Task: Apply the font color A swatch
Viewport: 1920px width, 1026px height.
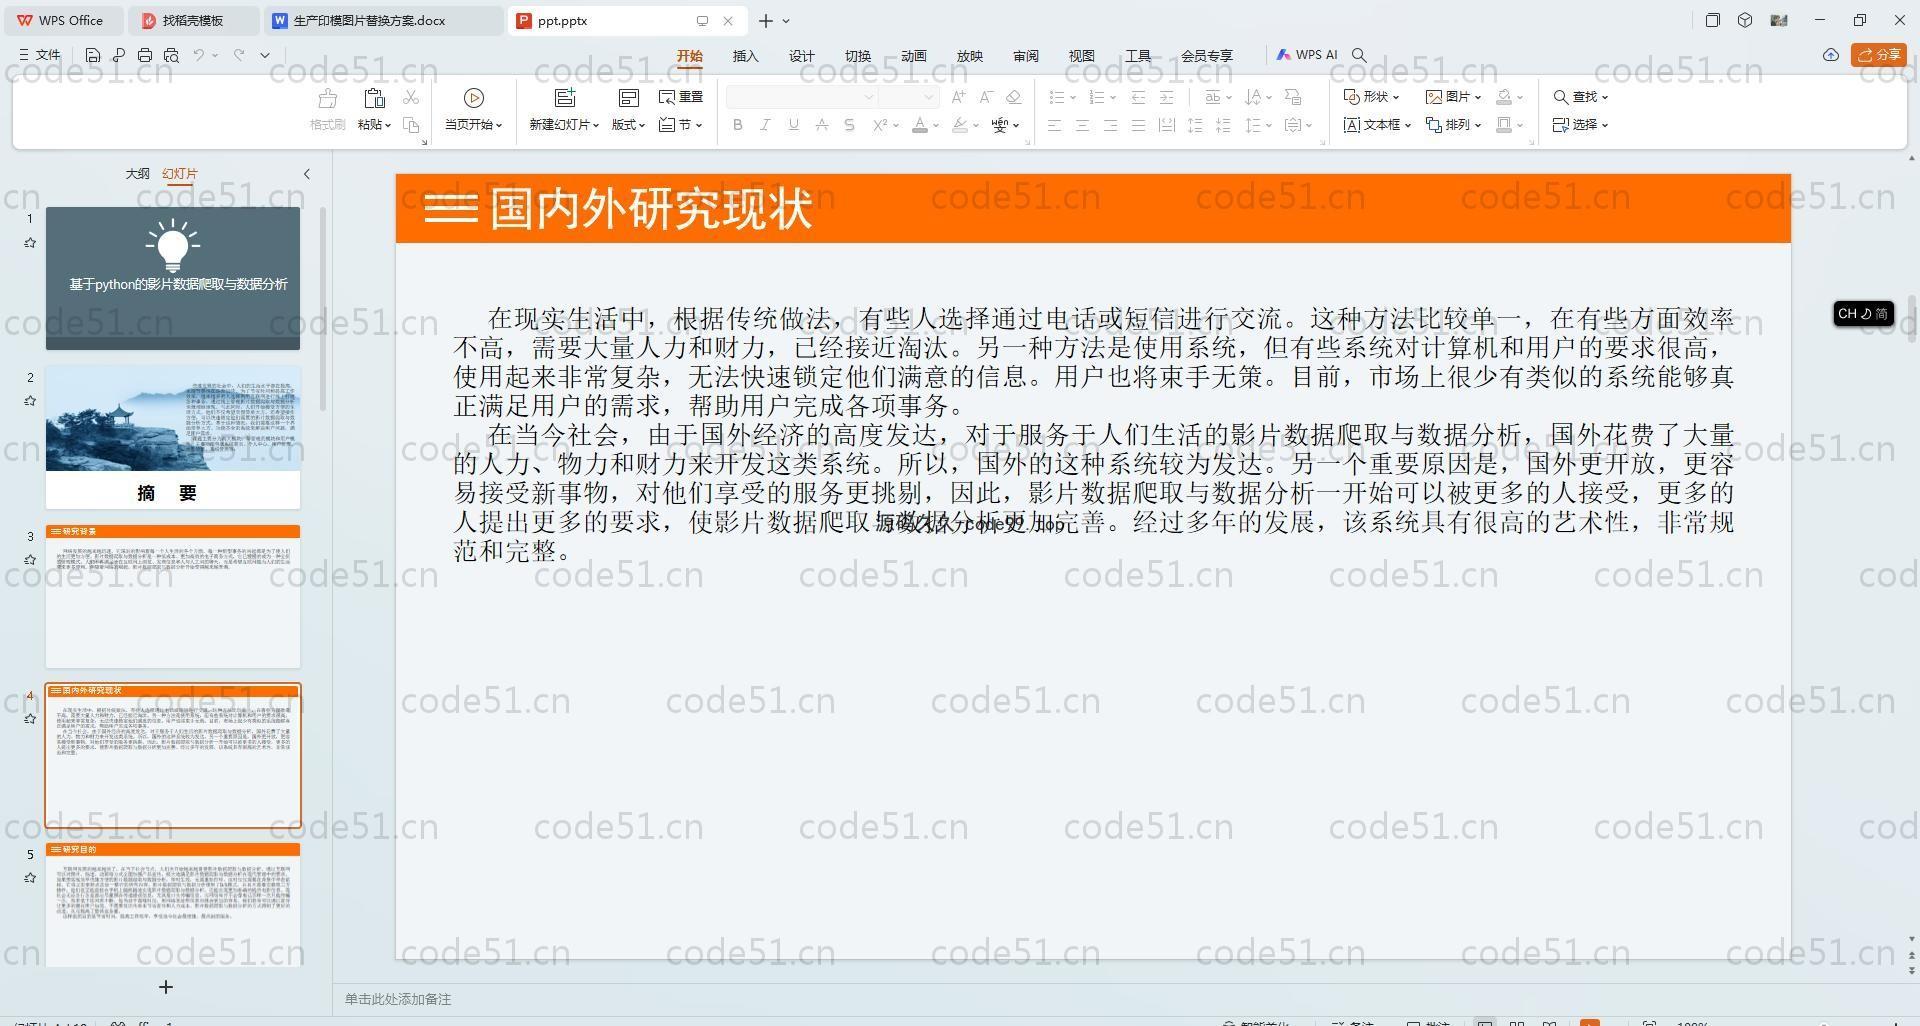Action: [x=920, y=125]
